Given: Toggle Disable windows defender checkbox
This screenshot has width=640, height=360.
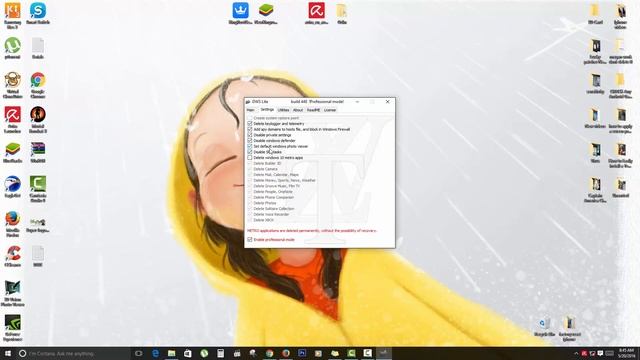Looking at the screenshot, I should (250, 141).
